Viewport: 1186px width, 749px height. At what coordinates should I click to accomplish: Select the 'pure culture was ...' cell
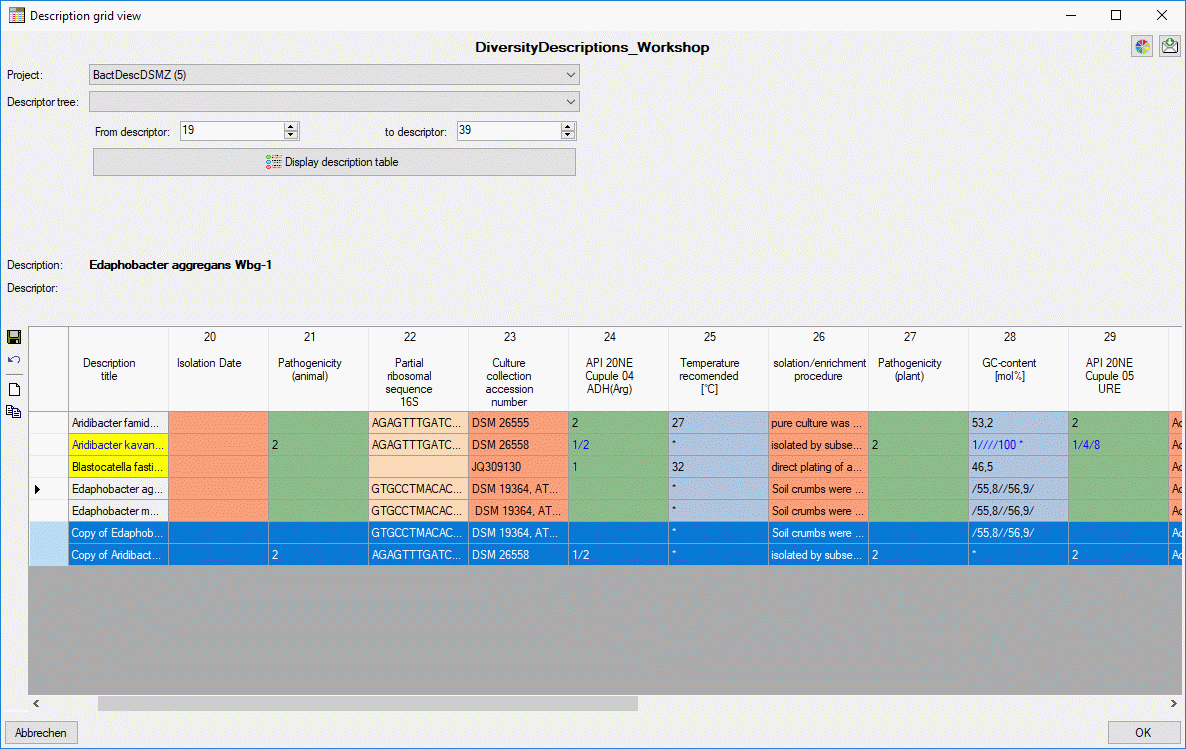coord(818,423)
